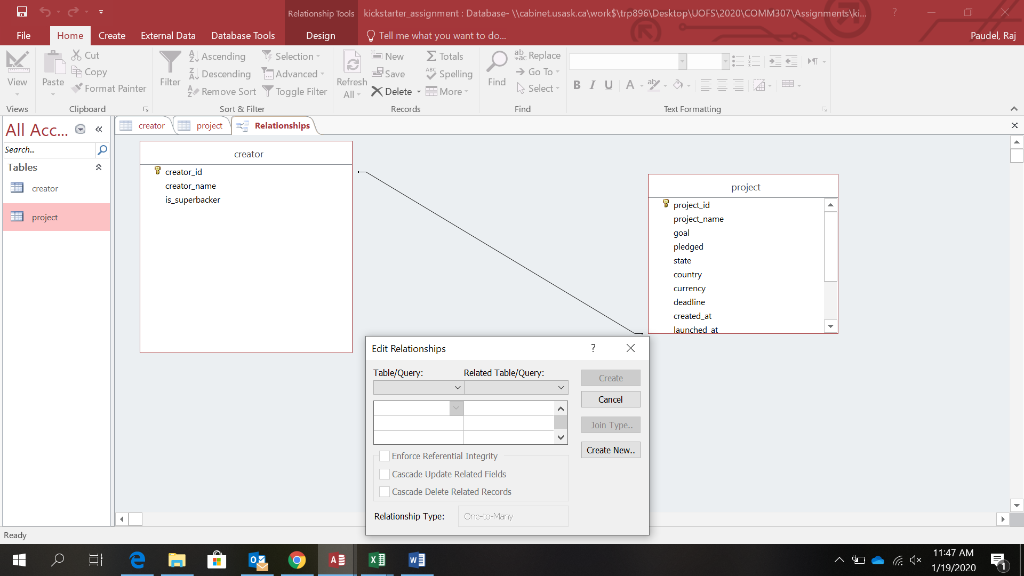This screenshot has width=1024, height=576.
Task: Check Enforce Referential Integrity
Action: pyautogui.click(x=385, y=456)
